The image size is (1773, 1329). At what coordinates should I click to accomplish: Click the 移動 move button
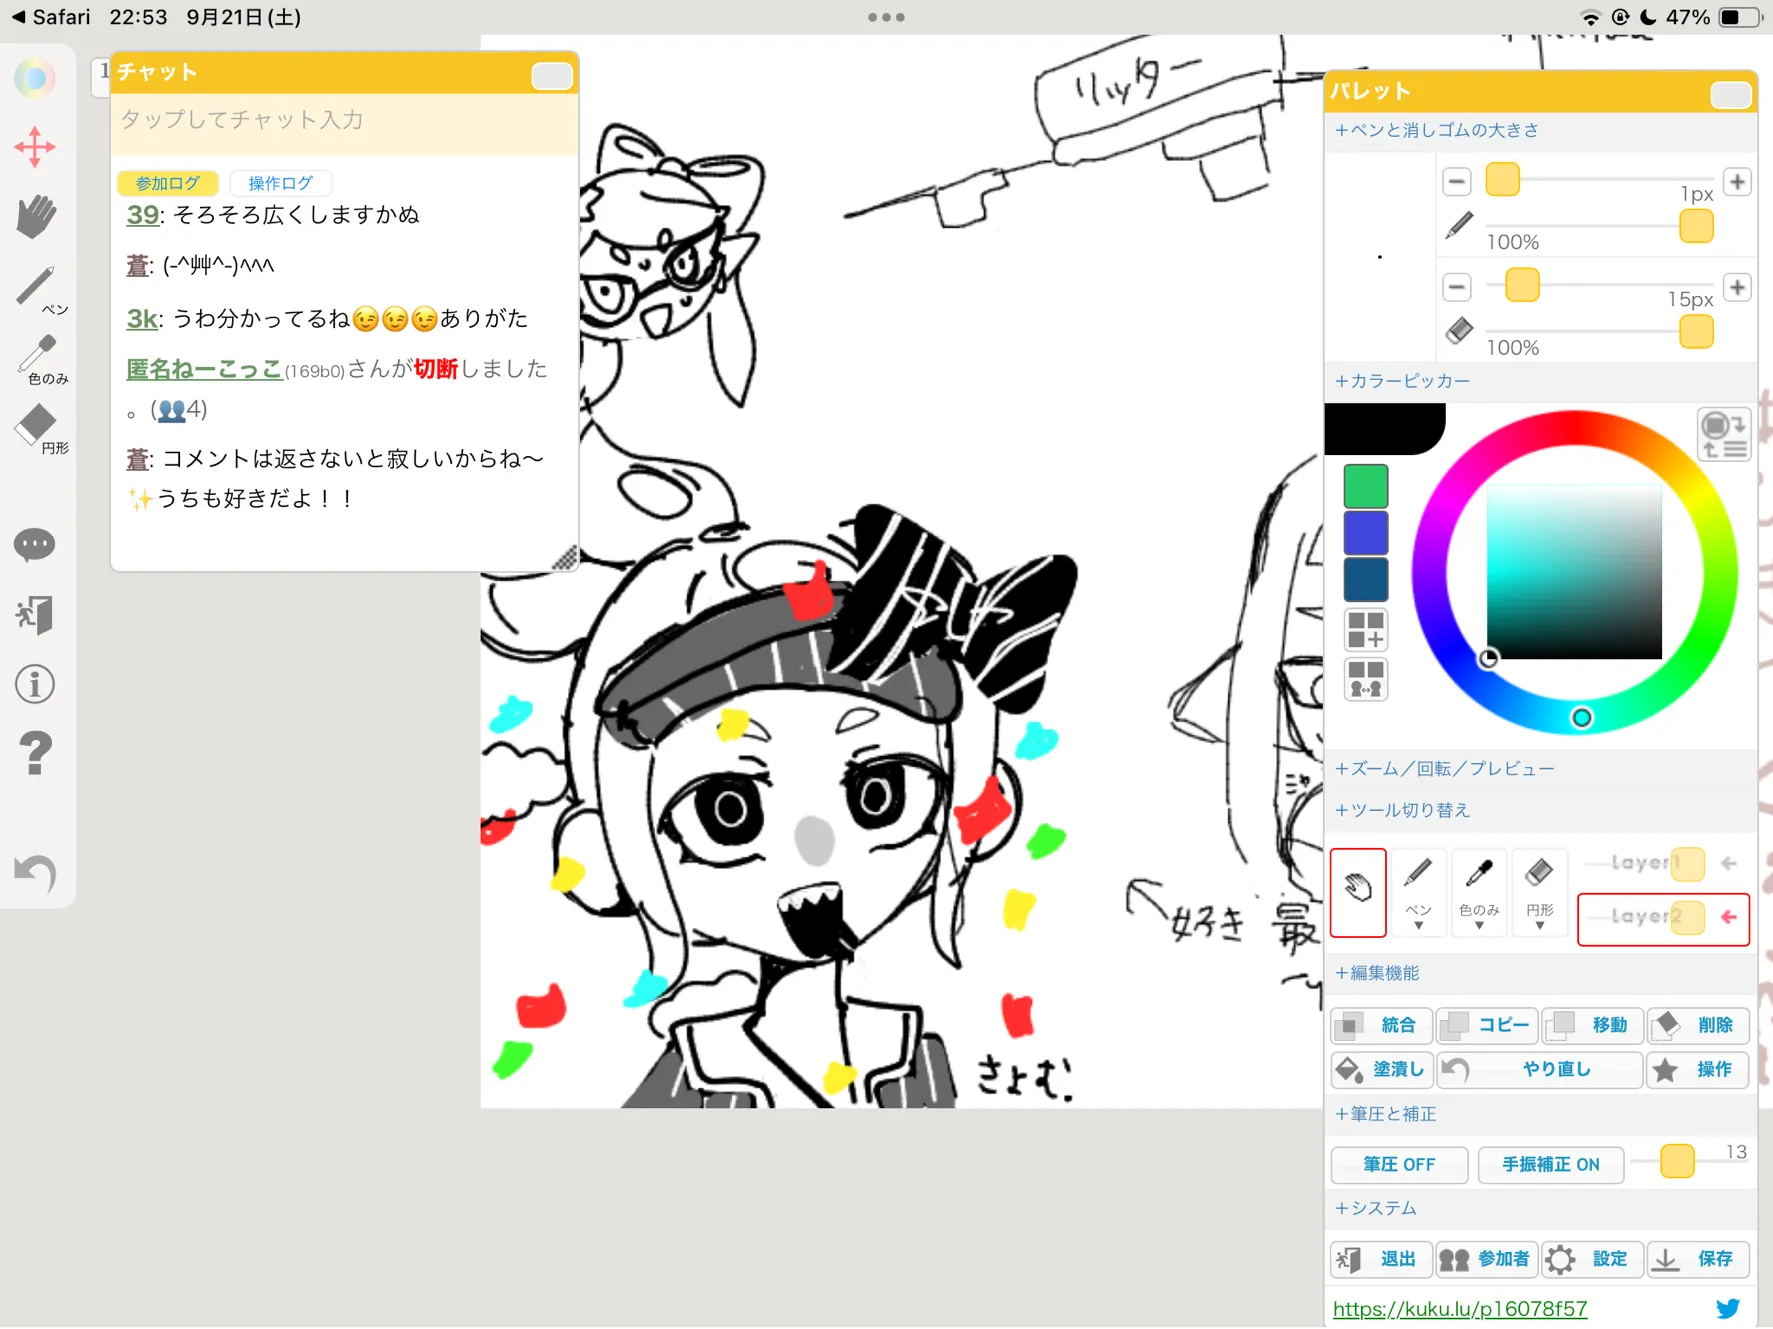(x=1593, y=1025)
